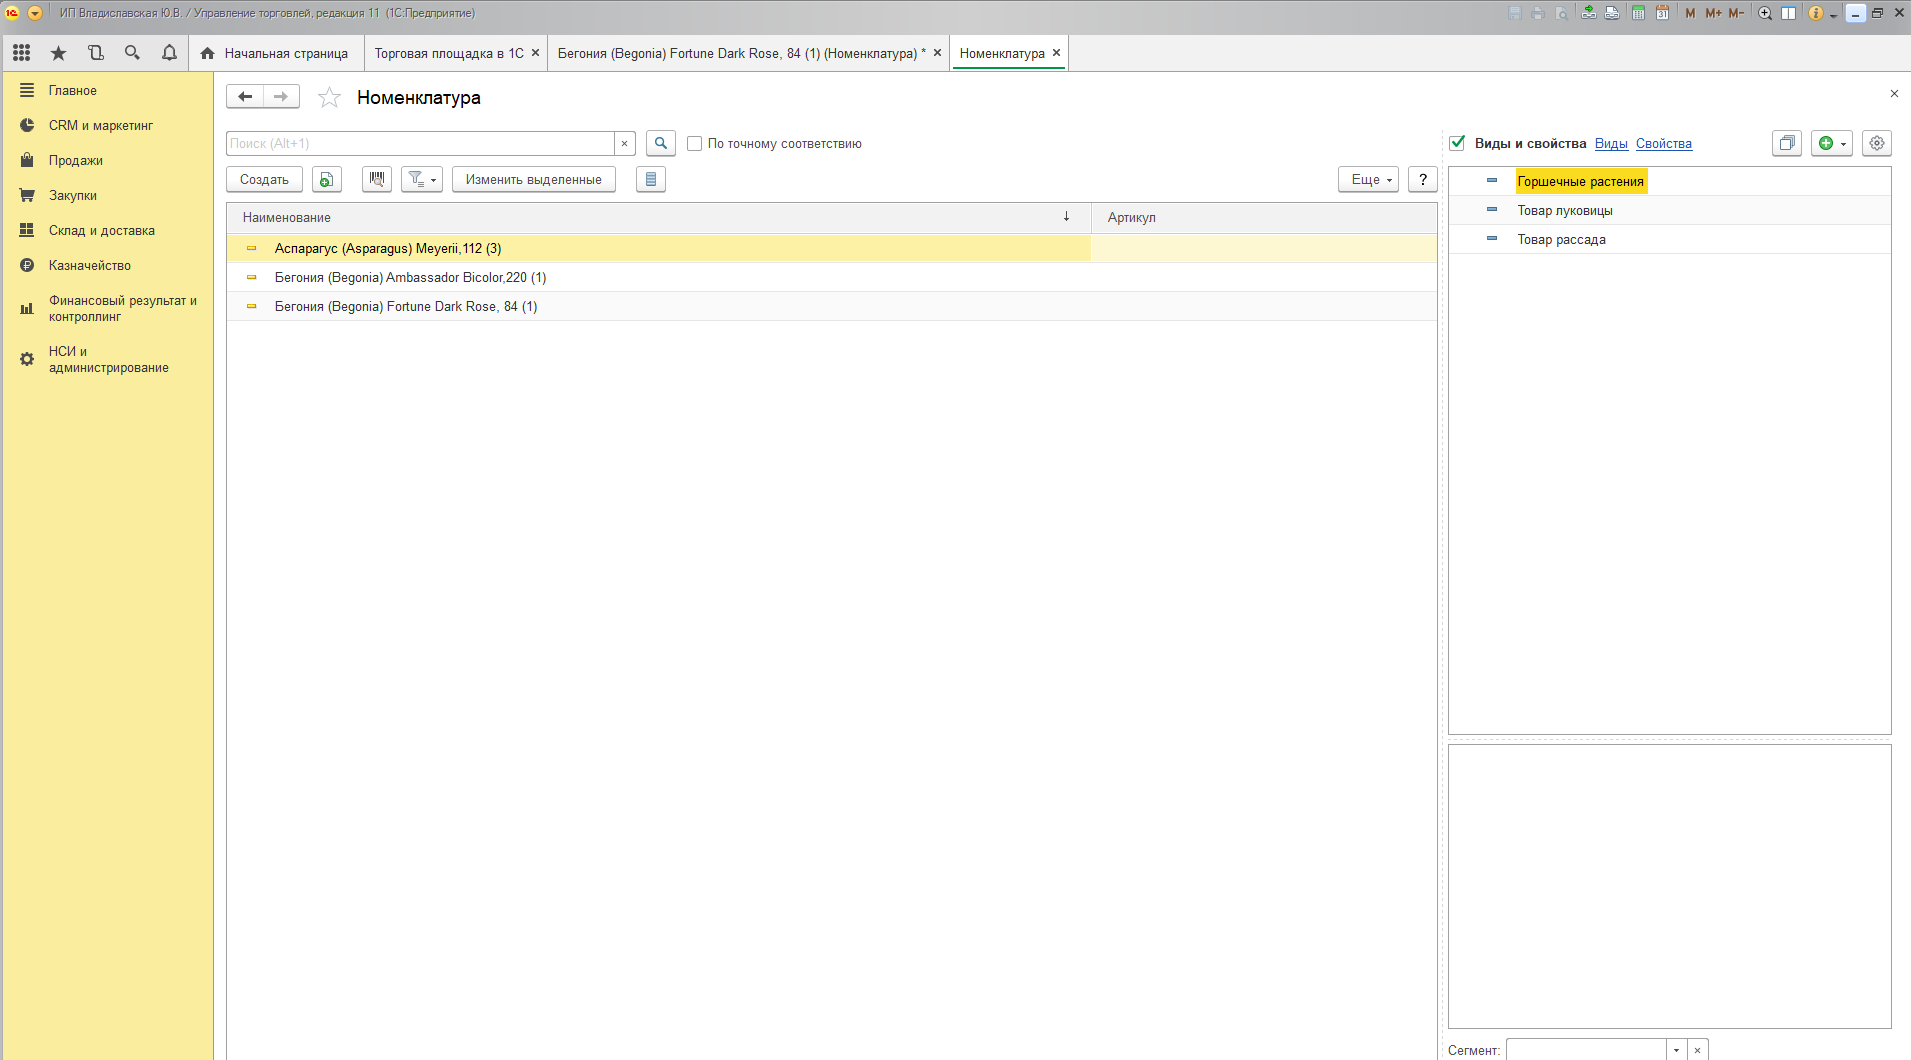This screenshot has width=1911, height=1060.
Task: Click the barcode search icon button
Action: [376, 179]
